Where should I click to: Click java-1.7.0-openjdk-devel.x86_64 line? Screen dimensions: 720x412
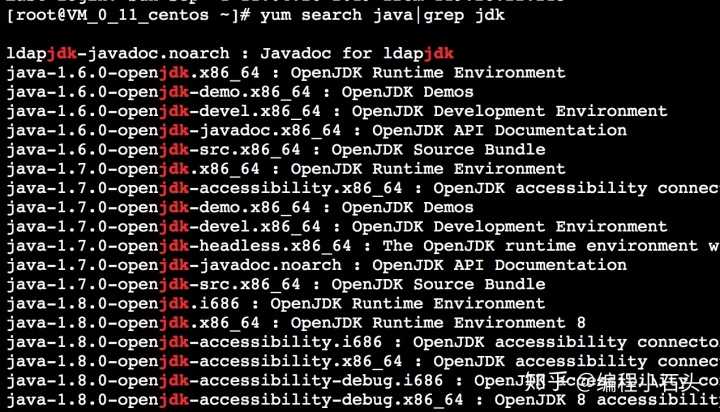tap(337, 227)
